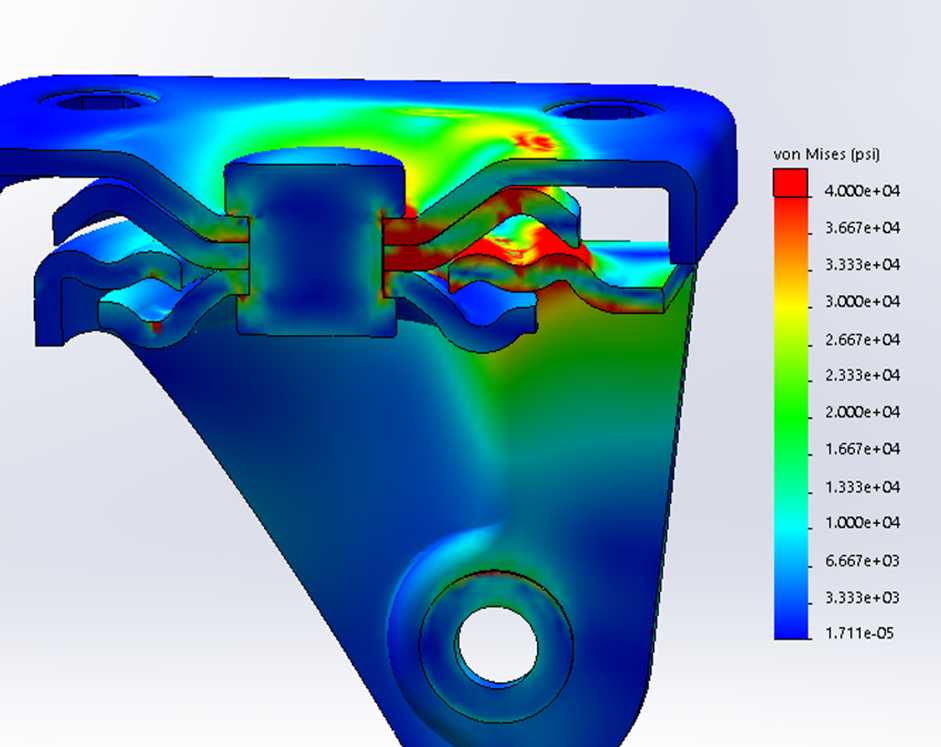
Task: Click the yellow band of the color bar
Action: tap(790, 303)
